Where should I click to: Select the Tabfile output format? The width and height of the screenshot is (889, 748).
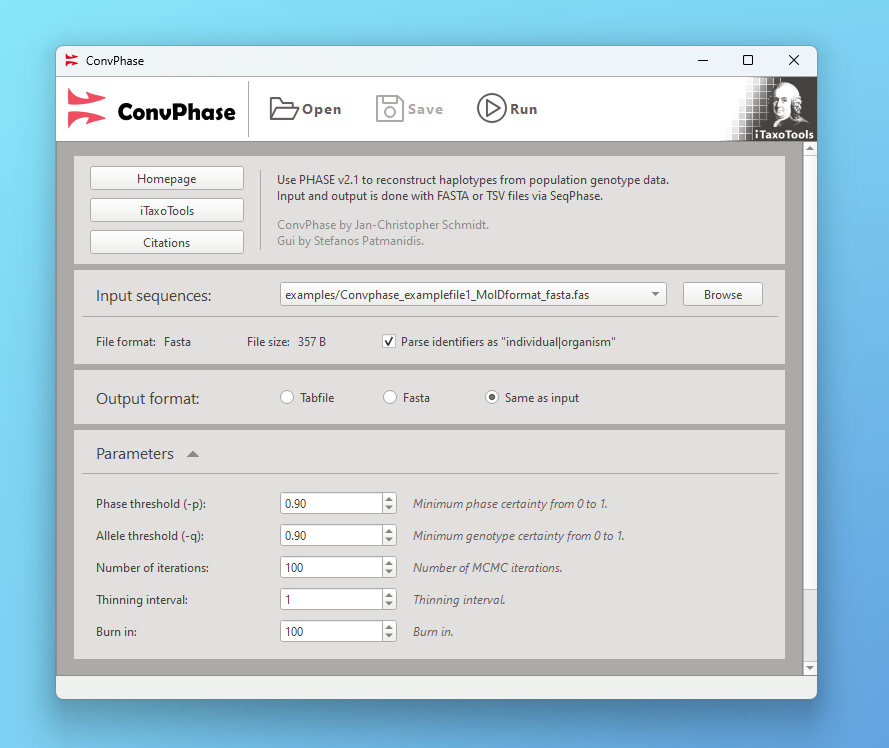click(287, 397)
